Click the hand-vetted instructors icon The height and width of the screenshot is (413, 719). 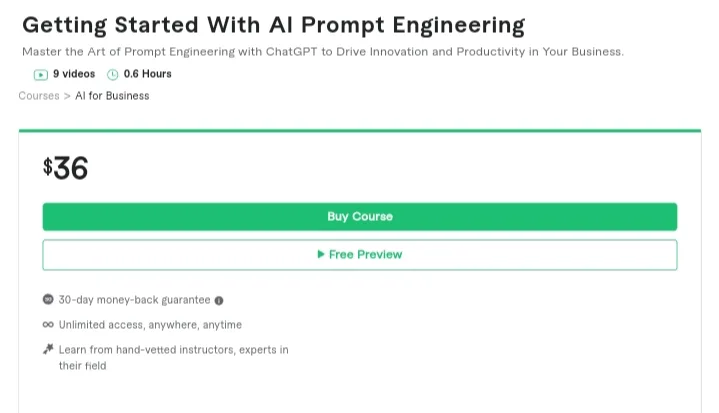click(48, 350)
